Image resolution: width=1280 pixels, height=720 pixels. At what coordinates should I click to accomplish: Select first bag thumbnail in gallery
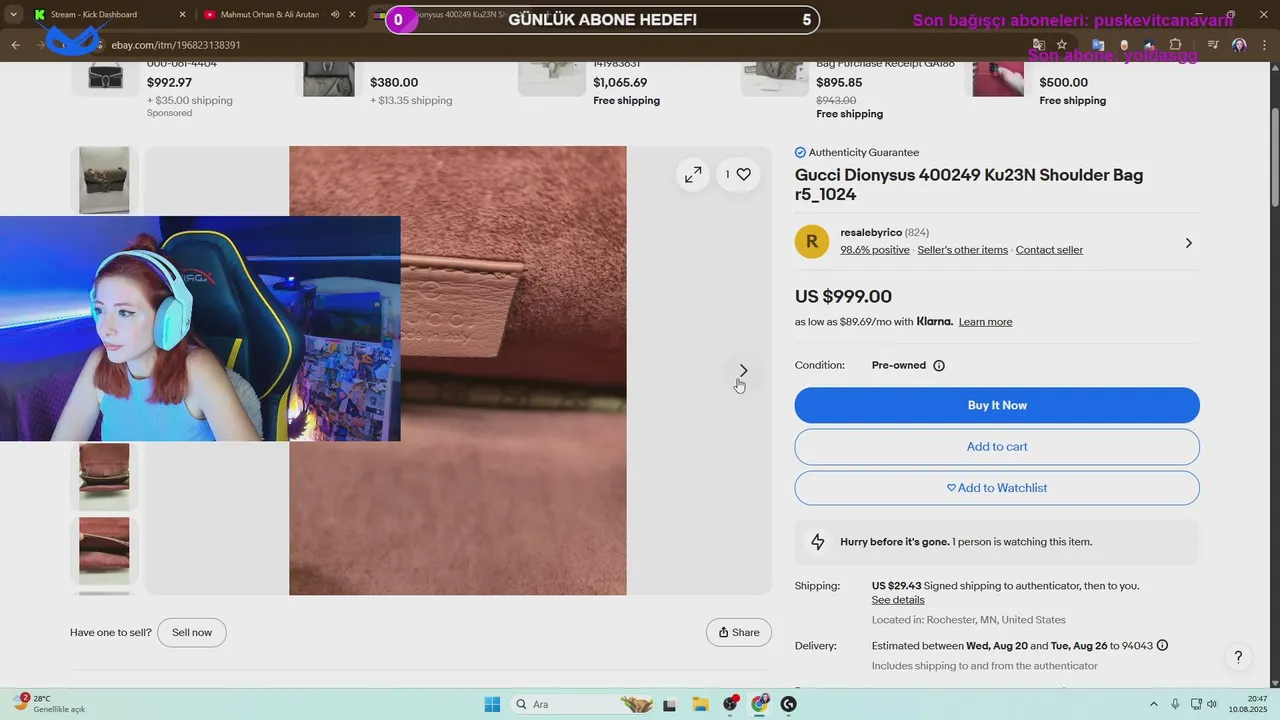coord(104,180)
